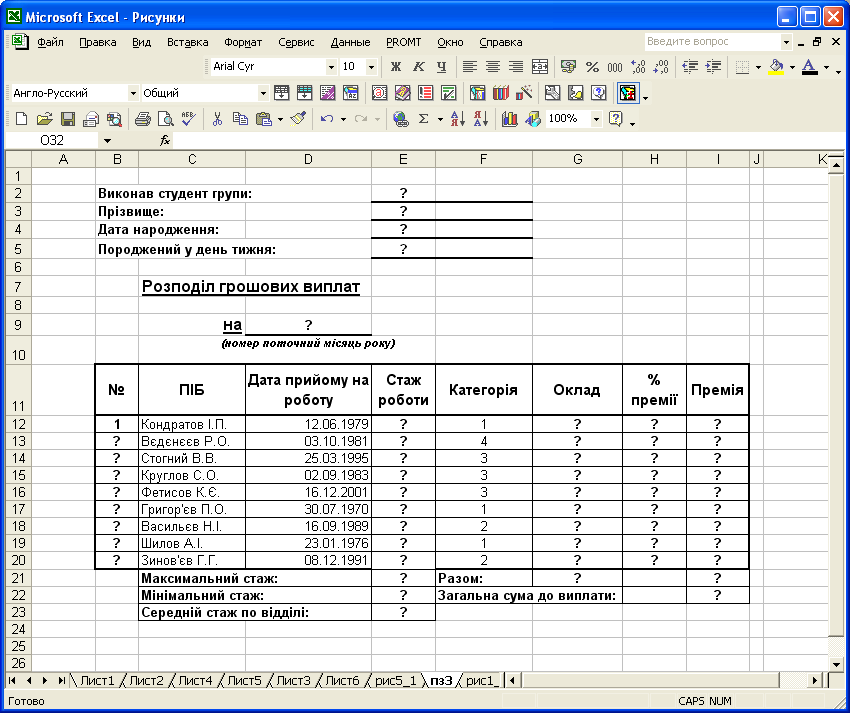This screenshot has width=850, height=713.
Task: Decrease cell indent
Action: (x=690, y=67)
